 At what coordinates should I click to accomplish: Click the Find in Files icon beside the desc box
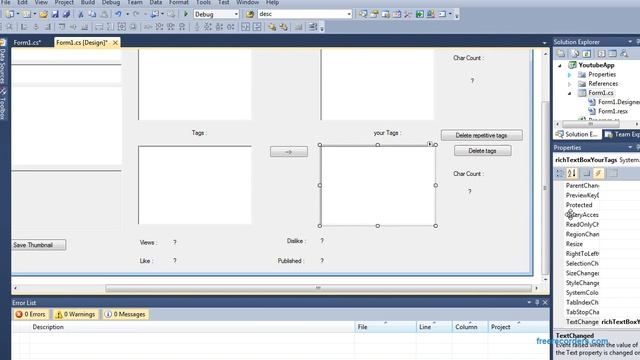(250, 14)
